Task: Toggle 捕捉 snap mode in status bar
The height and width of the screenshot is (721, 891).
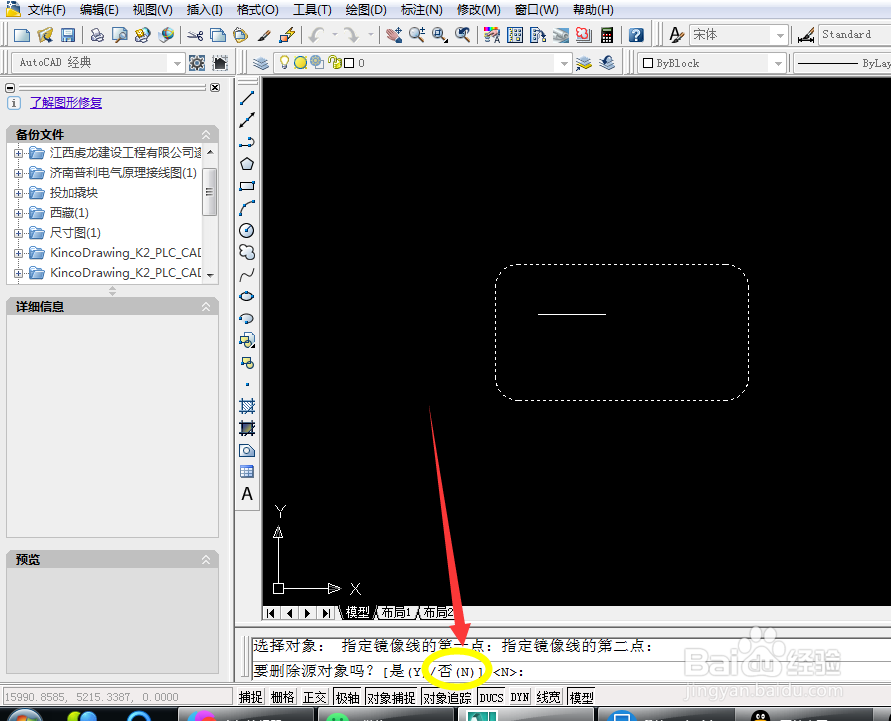Action: click(251, 697)
